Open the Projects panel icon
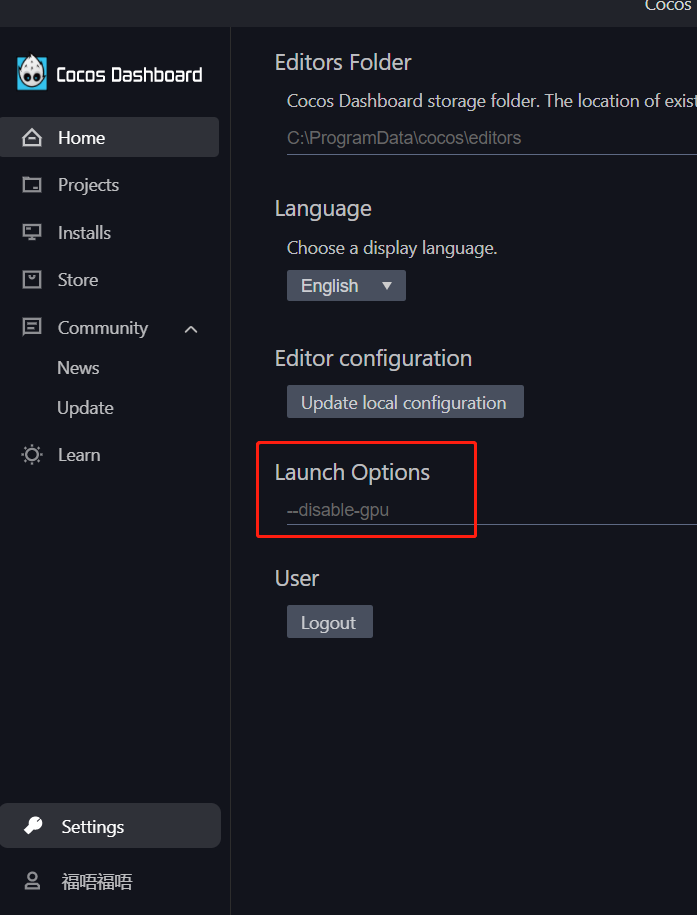Image resolution: width=697 pixels, height=915 pixels. tap(32, 184)
